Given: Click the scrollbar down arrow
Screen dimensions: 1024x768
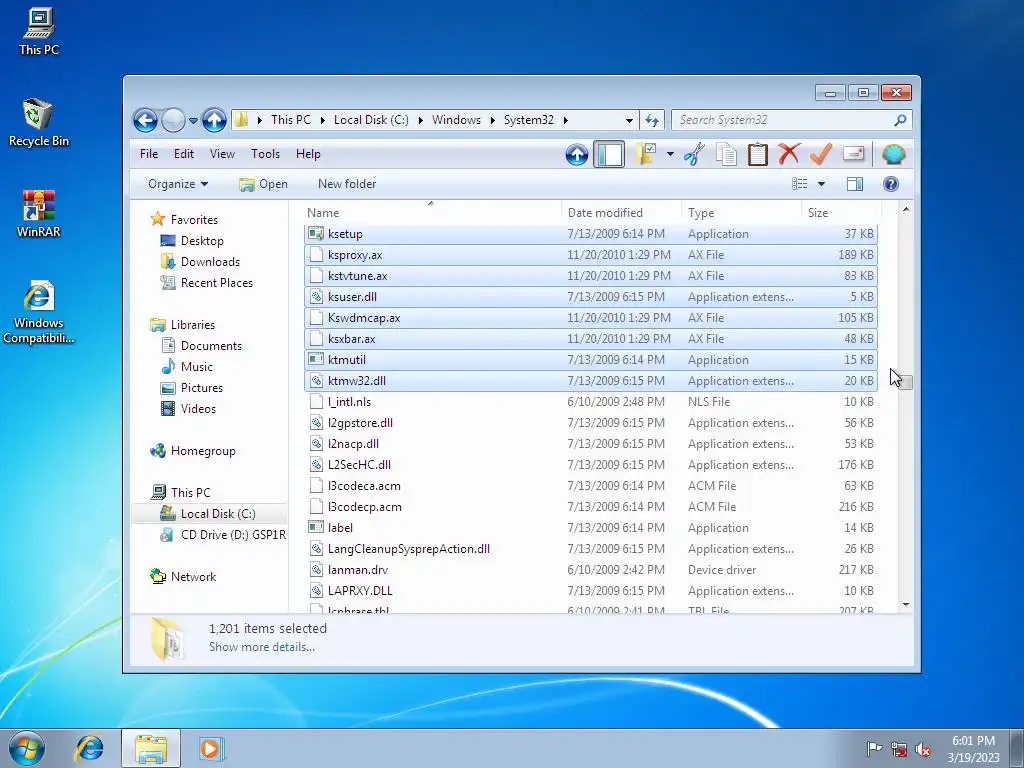Looking at the screenshot, I should tap(906, 605).
